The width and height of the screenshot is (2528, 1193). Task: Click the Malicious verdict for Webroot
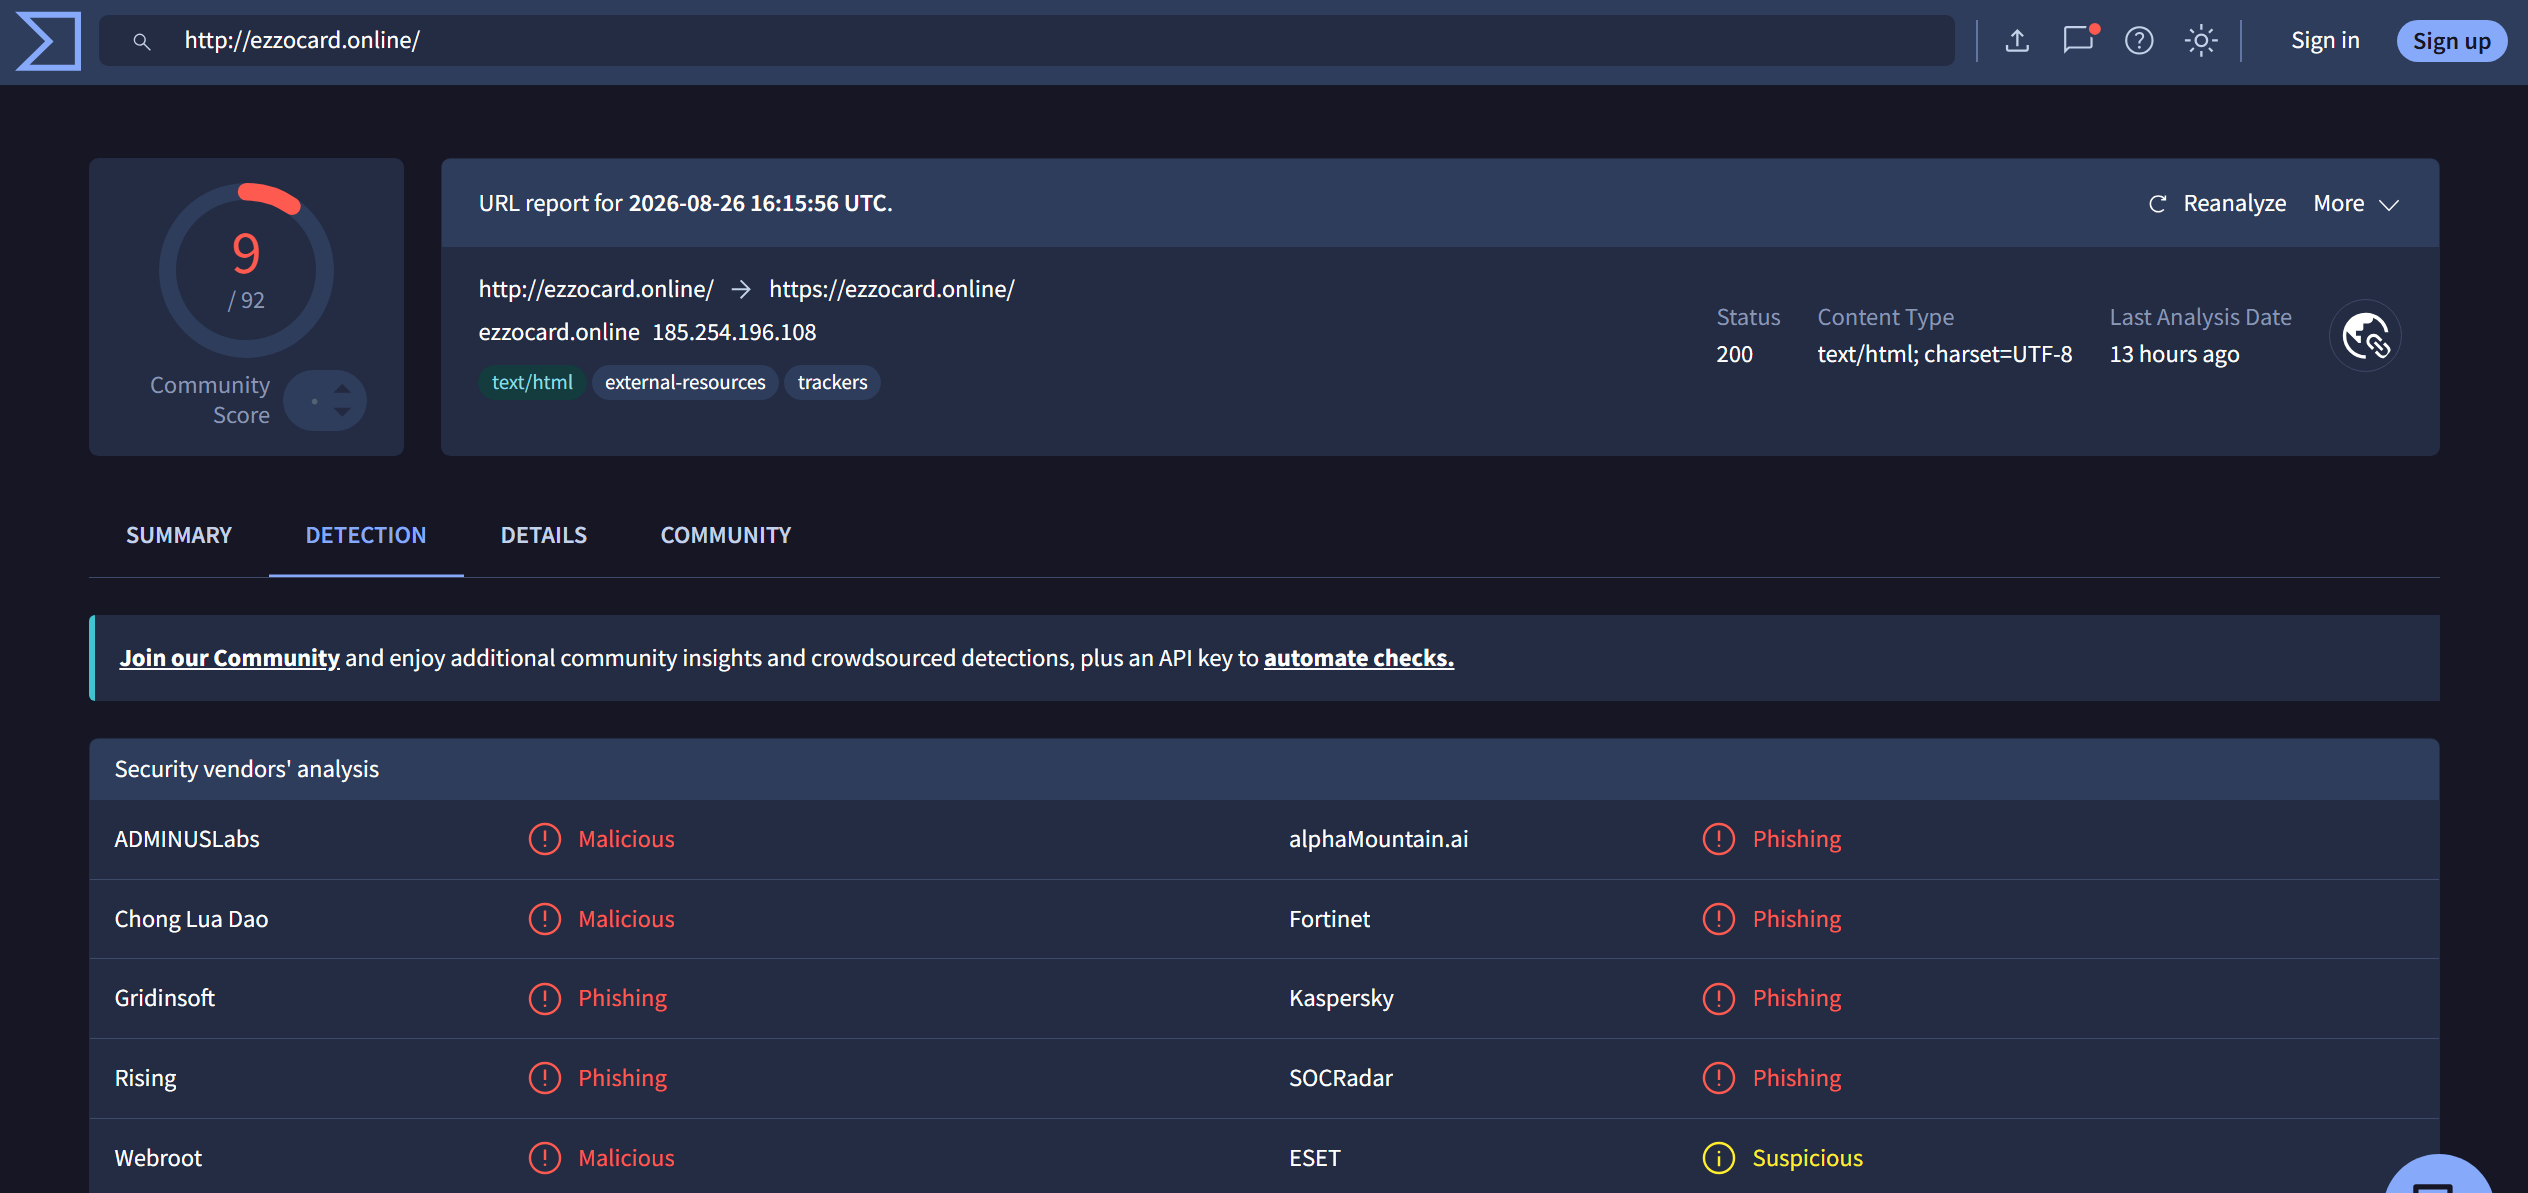tap(626, 1157)
